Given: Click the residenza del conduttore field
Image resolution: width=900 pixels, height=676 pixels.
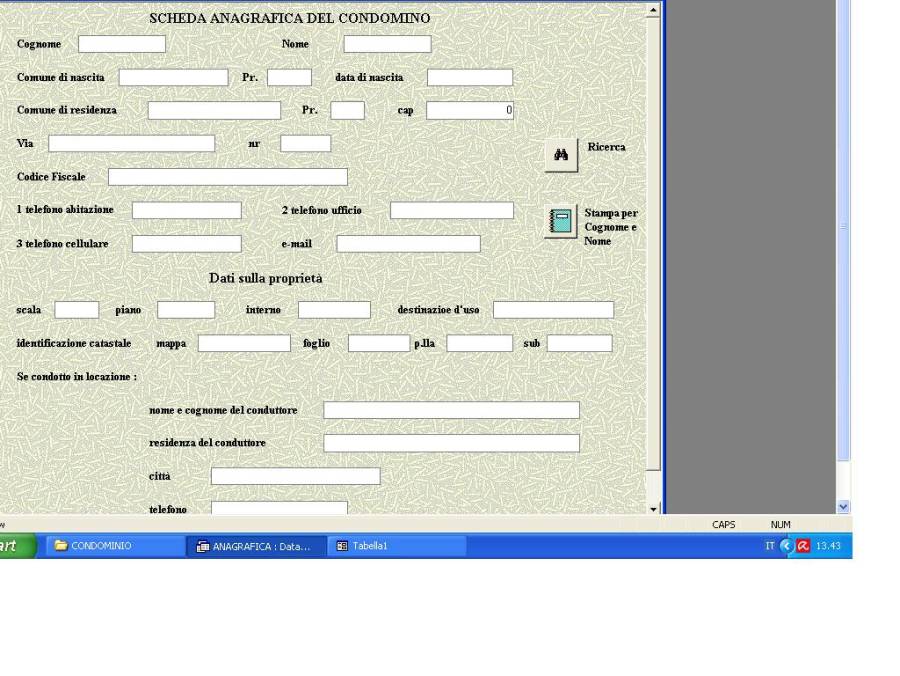Looking at the screenshot, I should click(x=452, y=443).
